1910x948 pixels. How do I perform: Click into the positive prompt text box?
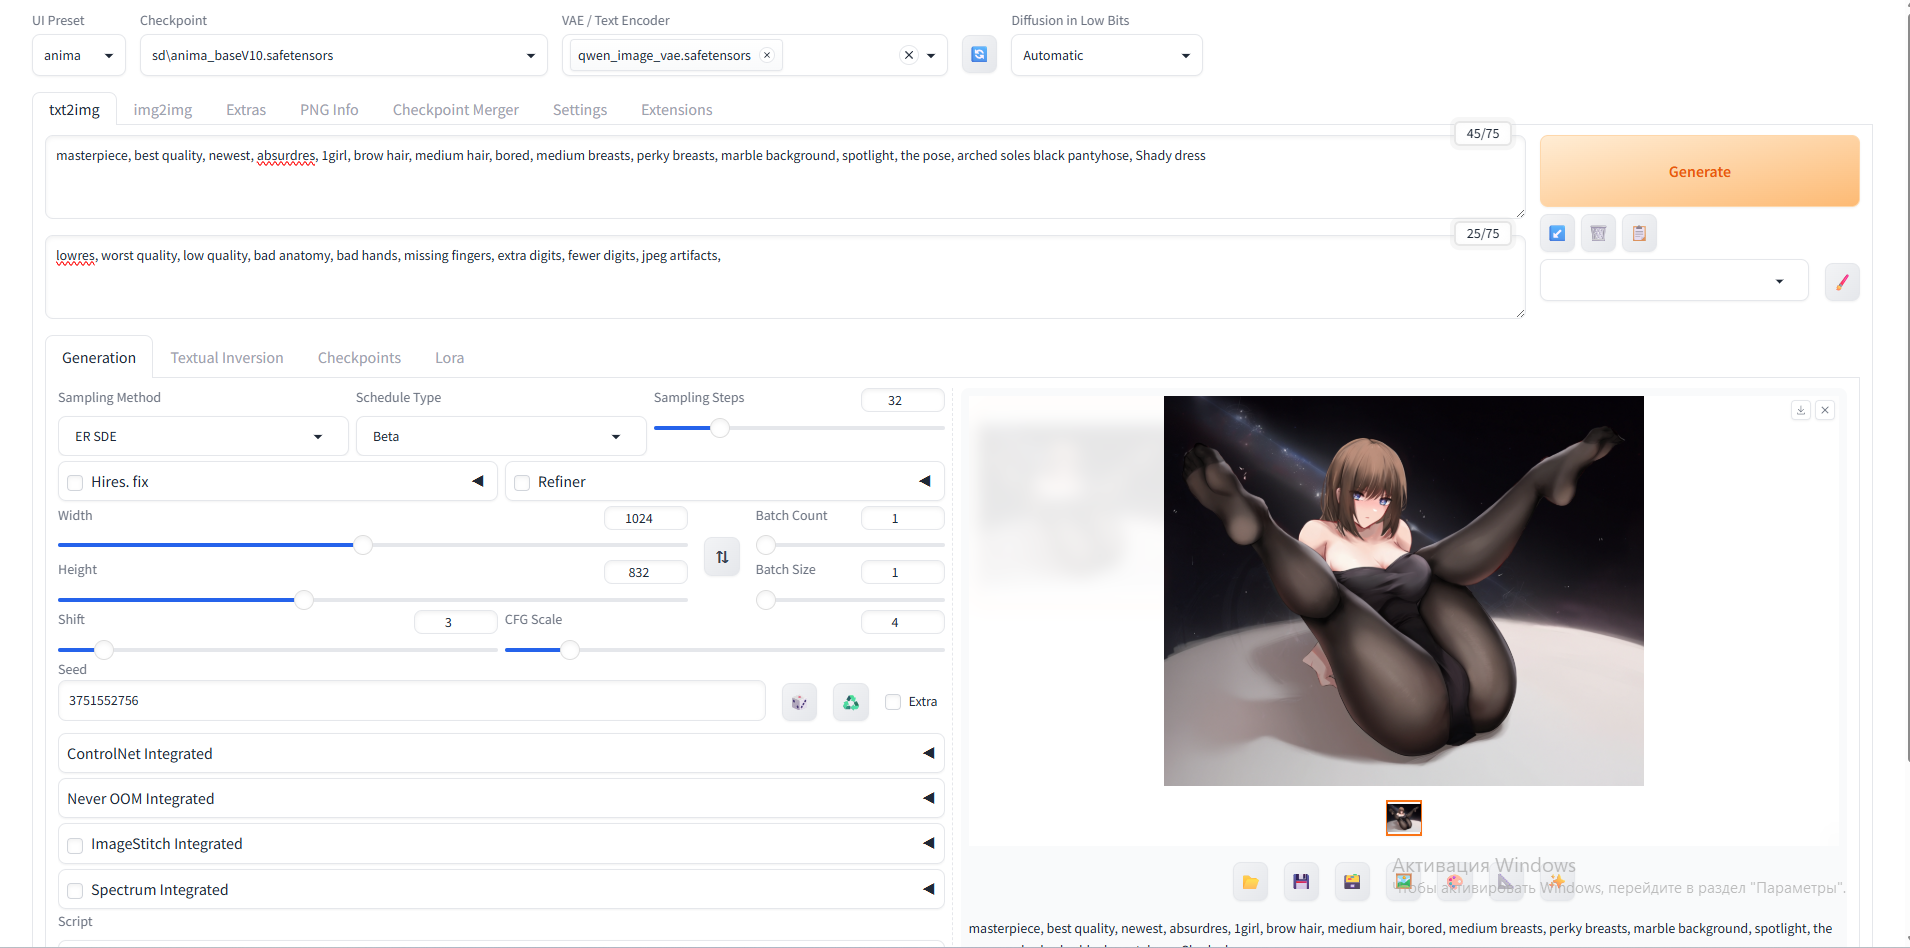pyautogui.click(x=785, y=177)
